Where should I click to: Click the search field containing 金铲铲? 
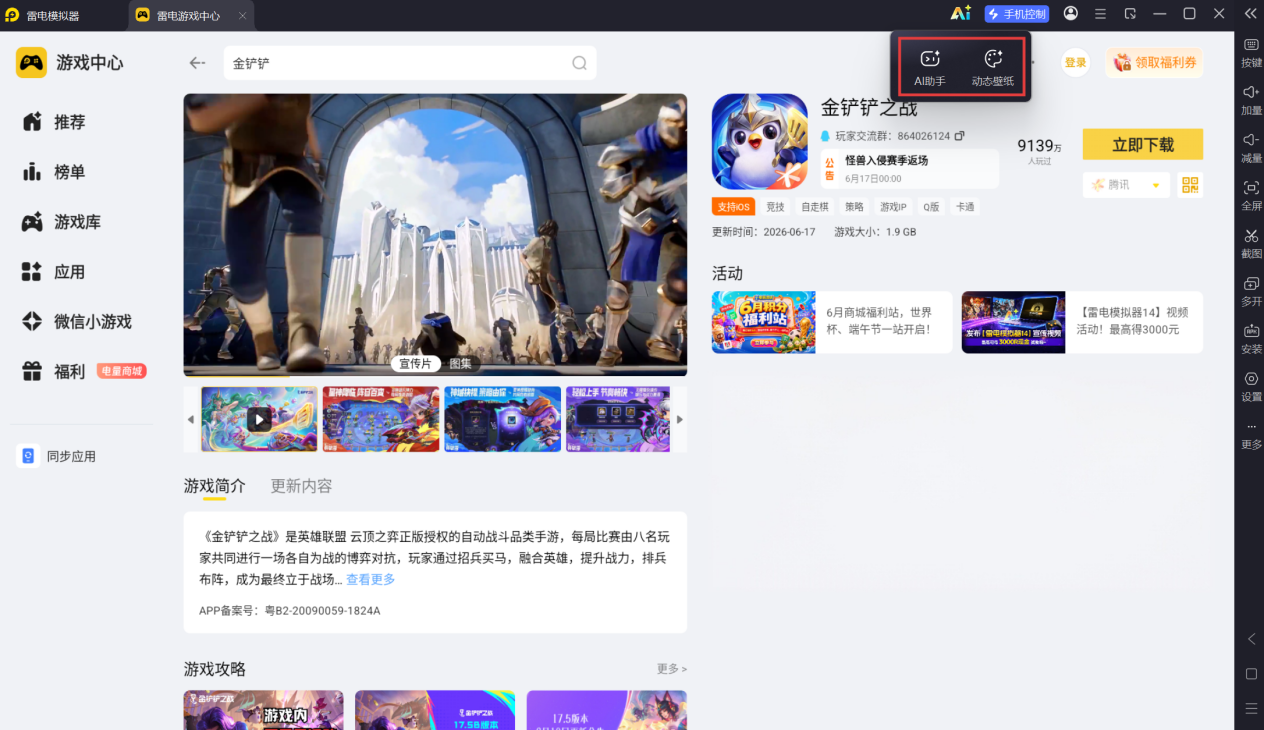410,63
